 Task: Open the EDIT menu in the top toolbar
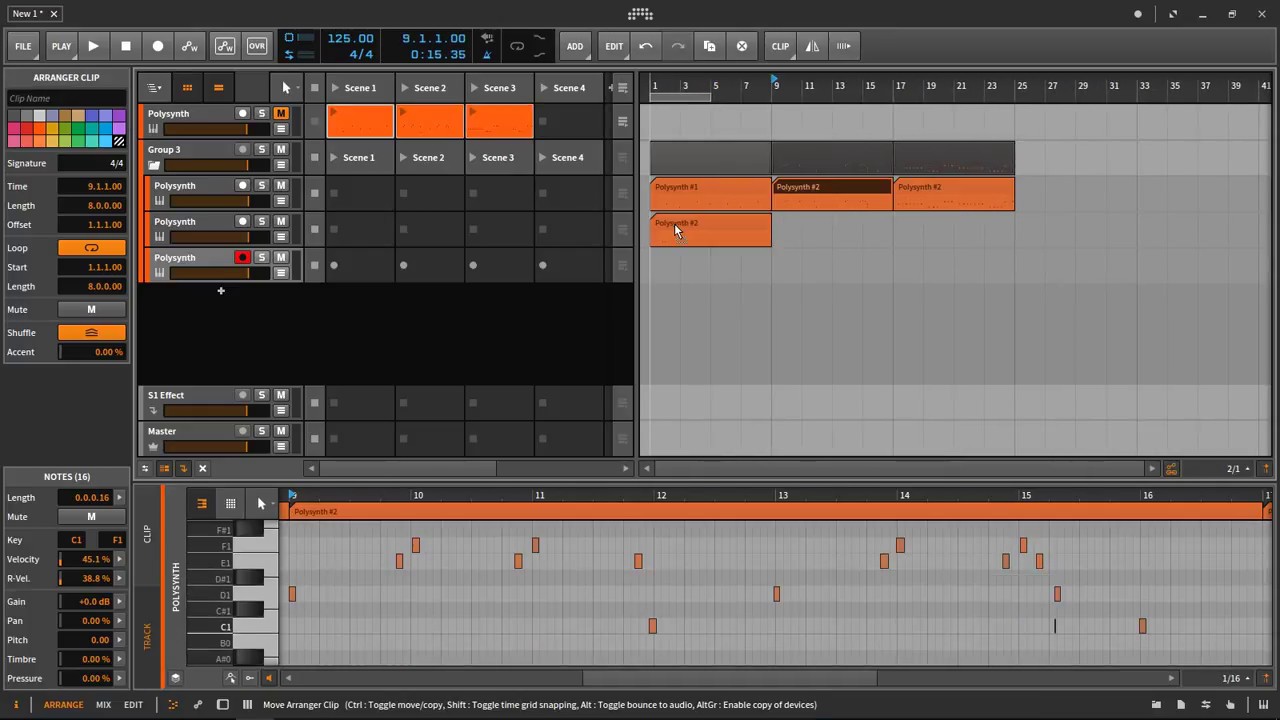pos(614,46)
